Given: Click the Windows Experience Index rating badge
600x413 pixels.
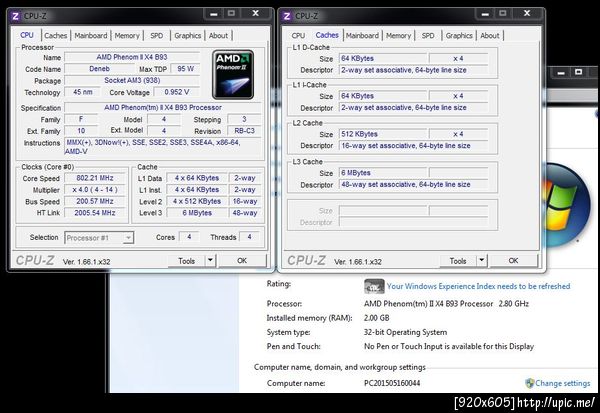Looking at the screenshot, I should (374, 286).
